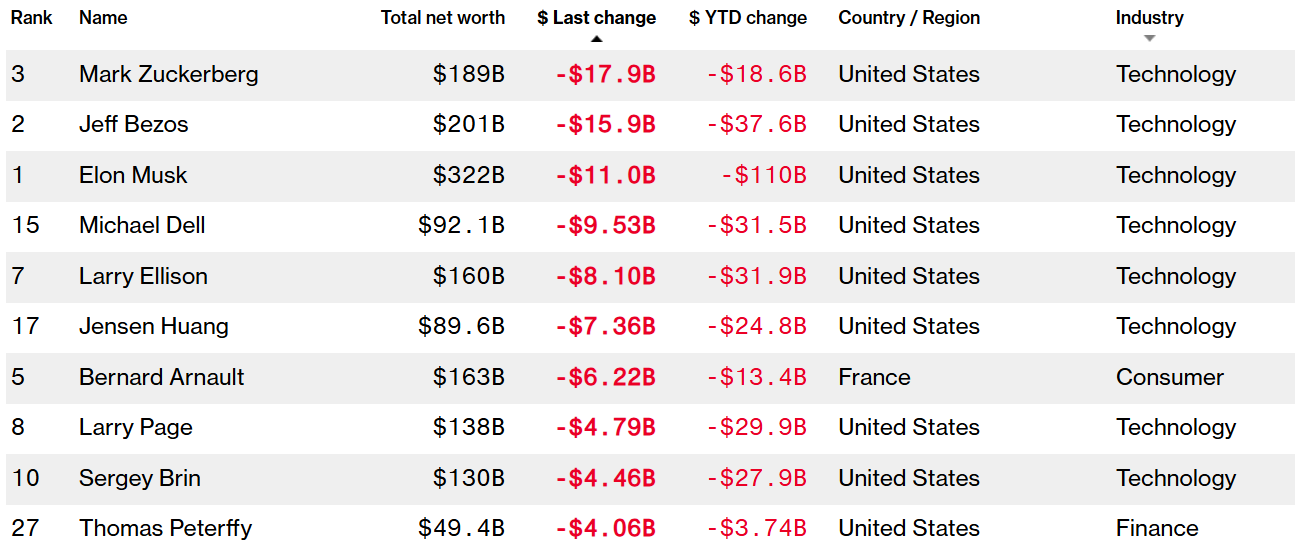This screenshot has height=548, width=1295.
Task: Open Michael Dell's entry
Action: (x=142, y=226)
